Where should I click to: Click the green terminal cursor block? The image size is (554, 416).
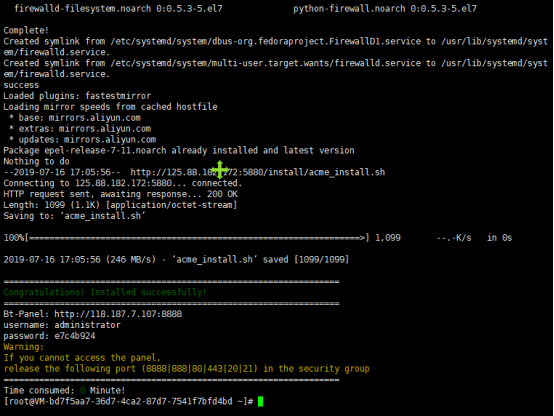coord(260,402)
